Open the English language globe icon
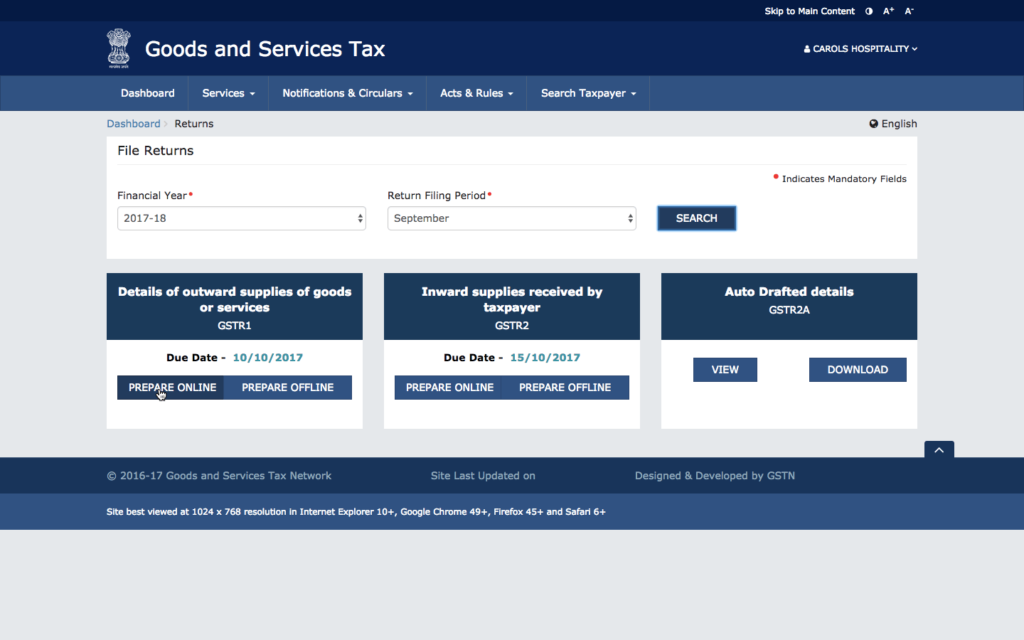Image resolution: width=1024 pixels, height=640 pixels. click(x=873, y=123)
